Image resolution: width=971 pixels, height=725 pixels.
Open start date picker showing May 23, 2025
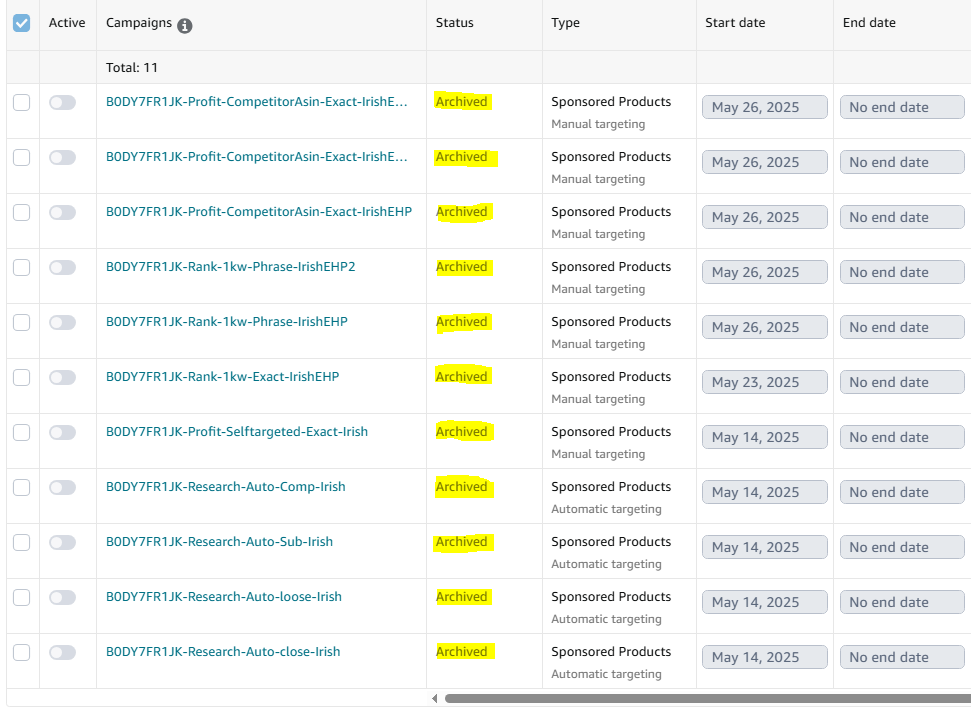point(764,382)
